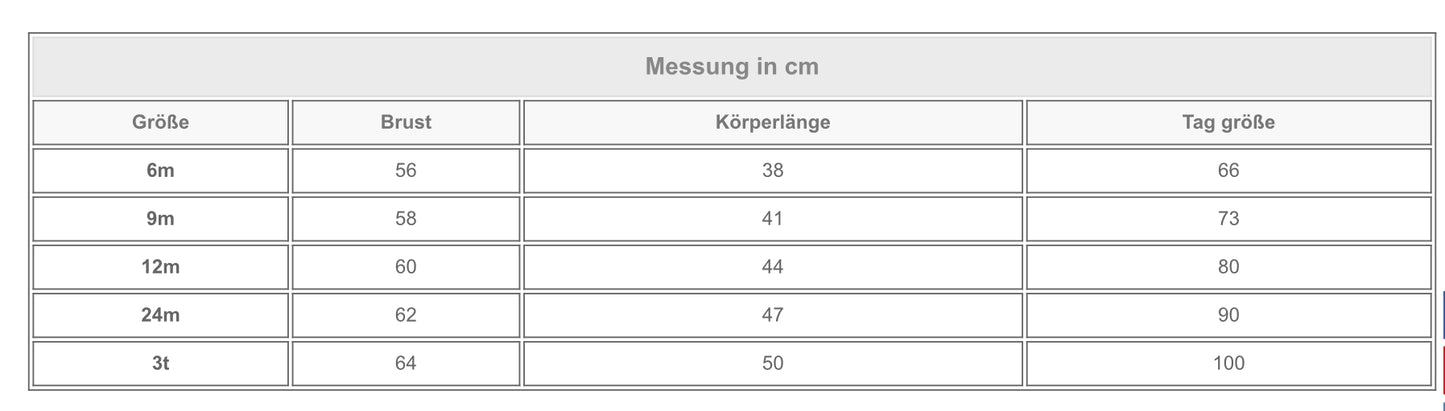Click the Körperlänge value 50 cell
The image size is (1445, 411).
(772, 363)
